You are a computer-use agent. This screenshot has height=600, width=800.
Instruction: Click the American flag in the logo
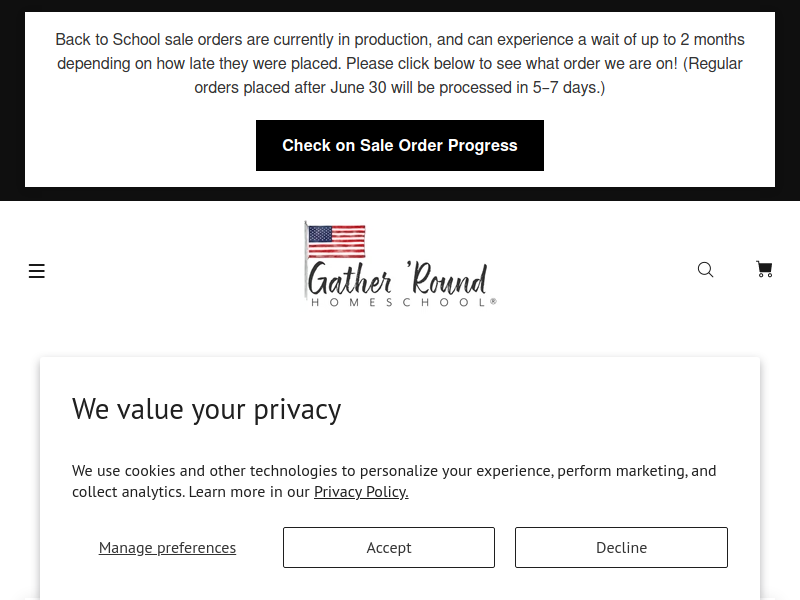tap(337, 241)
